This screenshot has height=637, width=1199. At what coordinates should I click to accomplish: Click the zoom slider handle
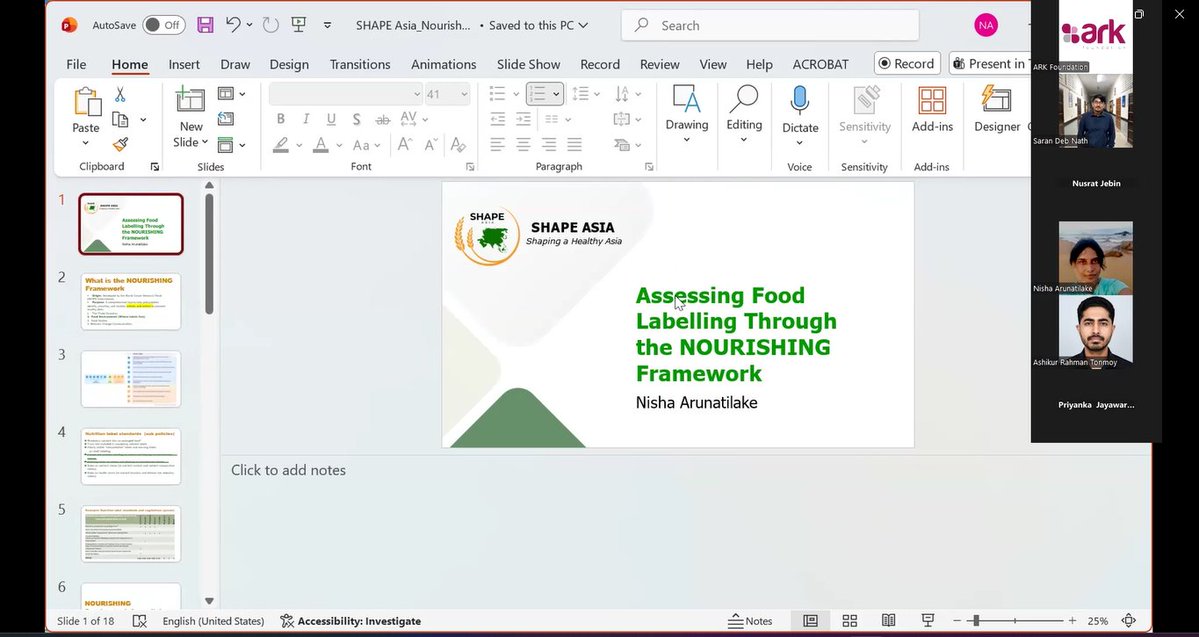(x=976, y=621)
